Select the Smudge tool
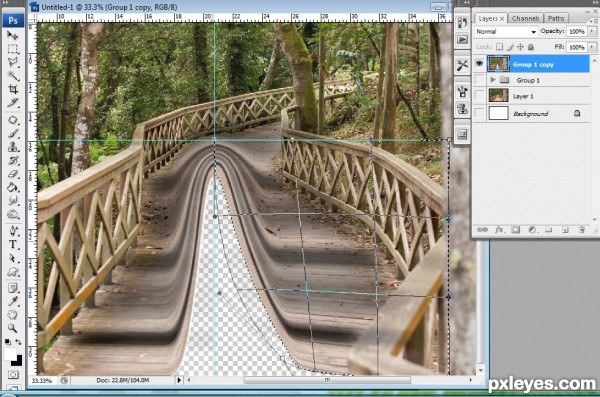The image size is (600, 397). [13, 200]
